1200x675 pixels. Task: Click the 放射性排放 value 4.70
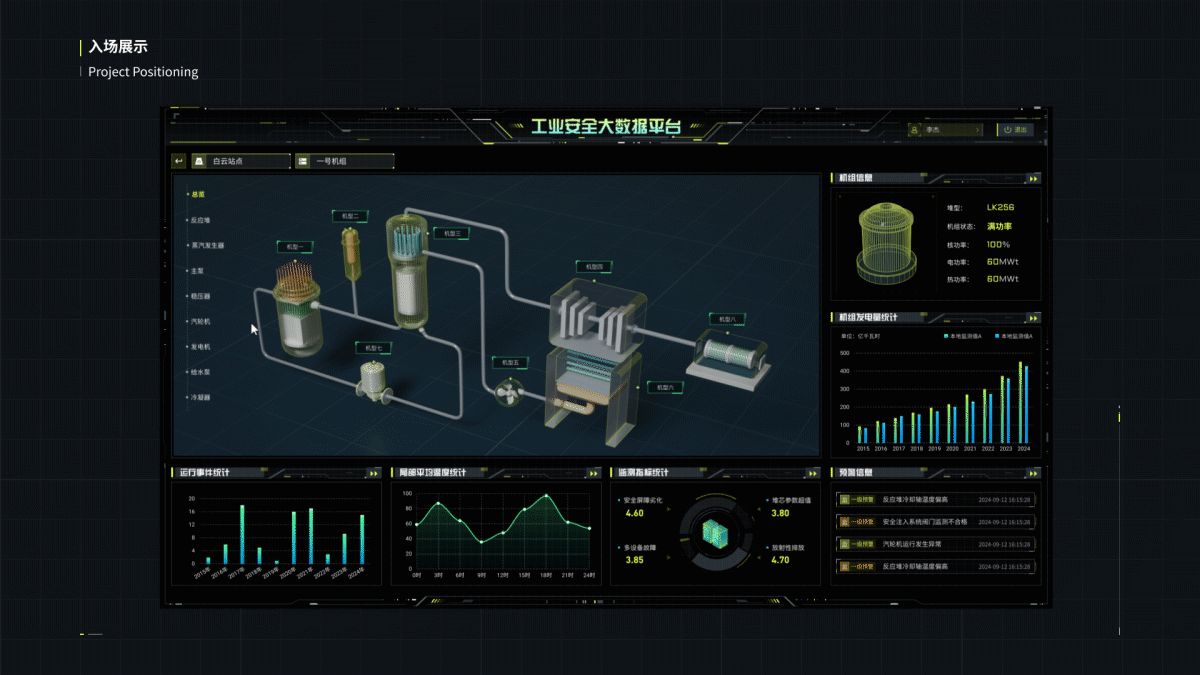[781, 560]
